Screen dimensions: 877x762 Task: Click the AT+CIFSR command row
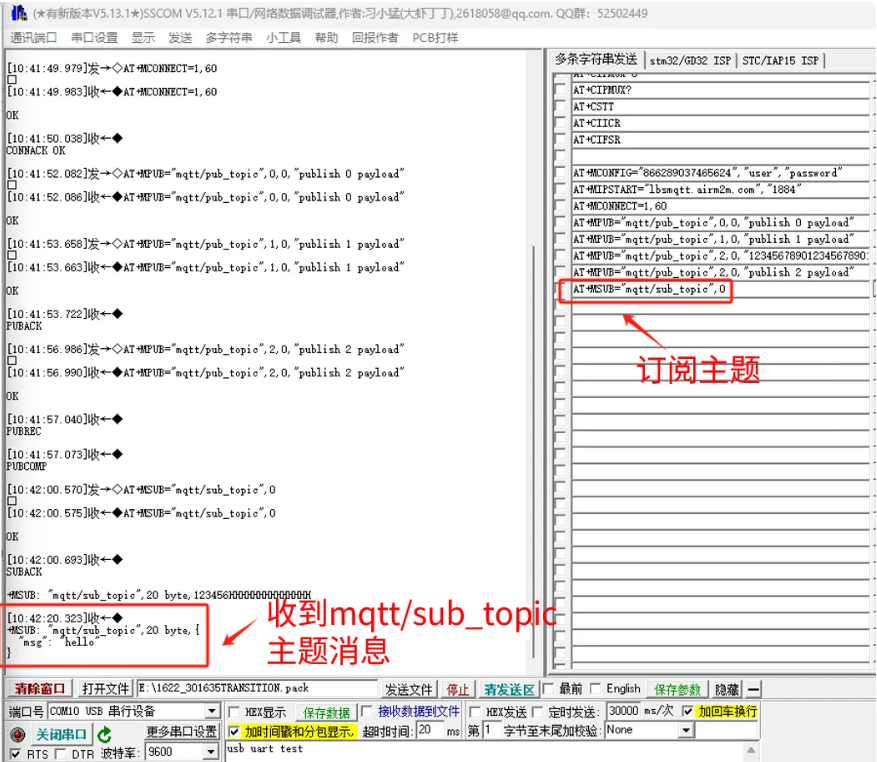tap(720, 140)
